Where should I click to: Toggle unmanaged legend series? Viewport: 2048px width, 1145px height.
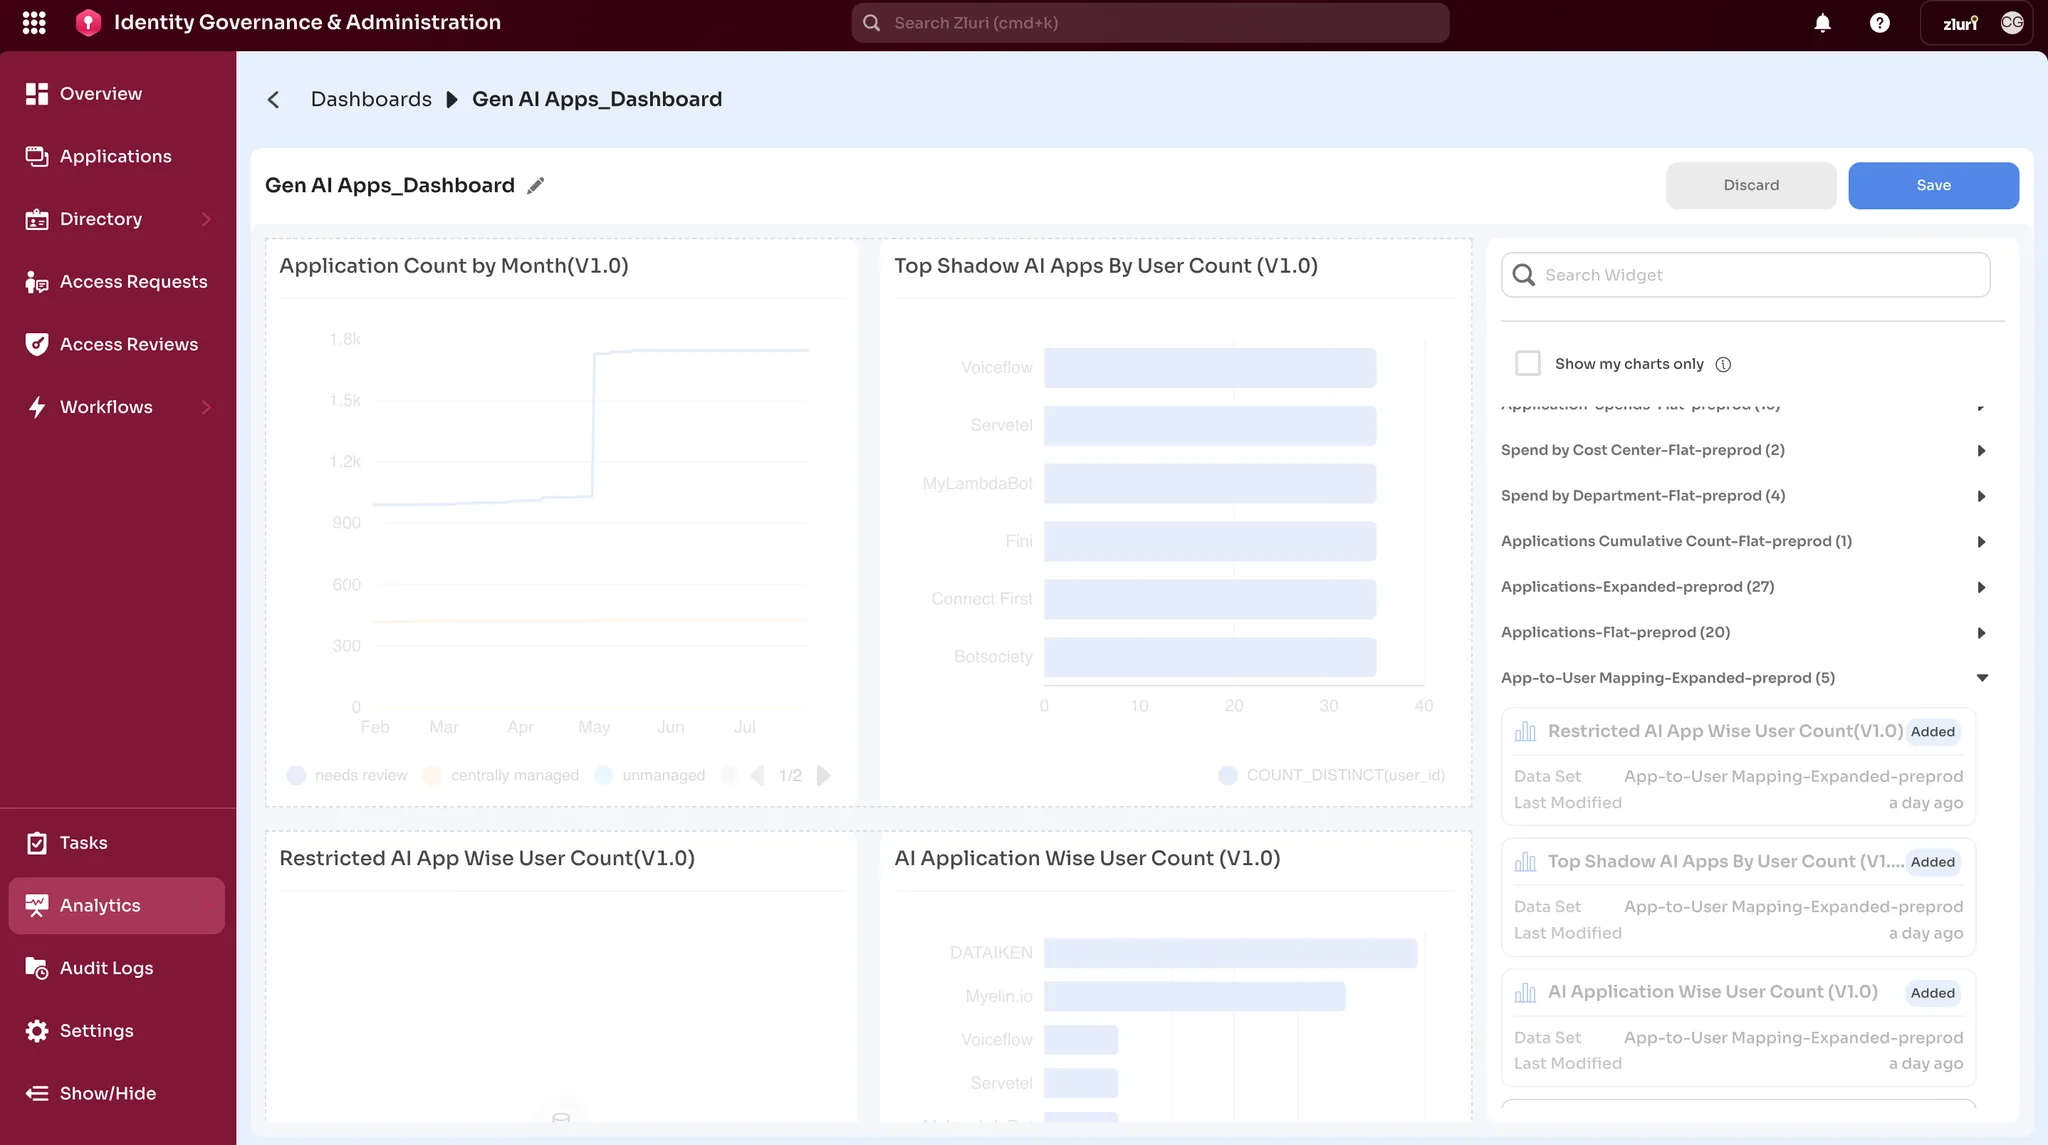pyautogui.click(x=650, y=776)
